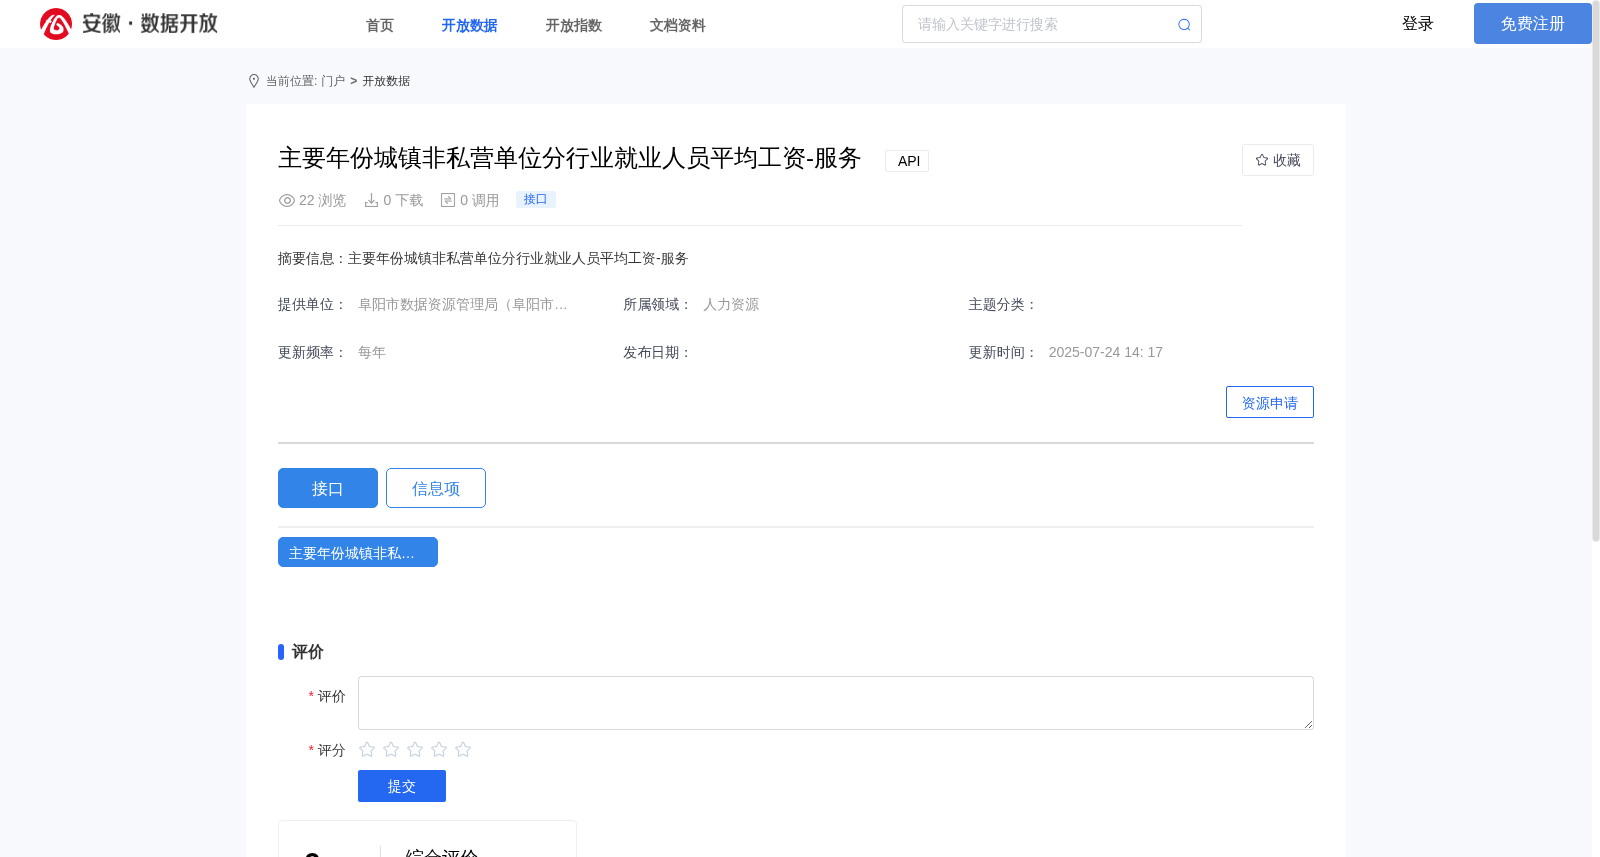
Task: Click the 0 下载 download count
Action: click(403, 200)
